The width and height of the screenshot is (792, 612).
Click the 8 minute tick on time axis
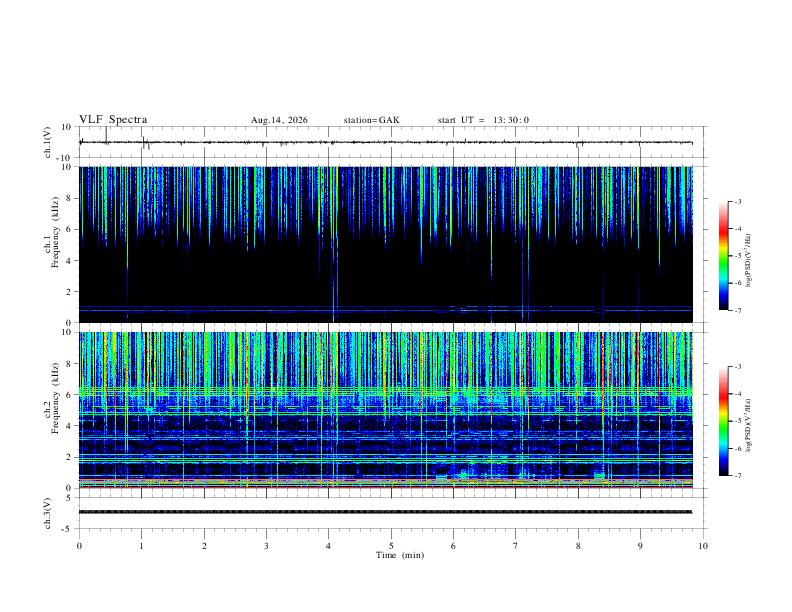pos(578,546)
